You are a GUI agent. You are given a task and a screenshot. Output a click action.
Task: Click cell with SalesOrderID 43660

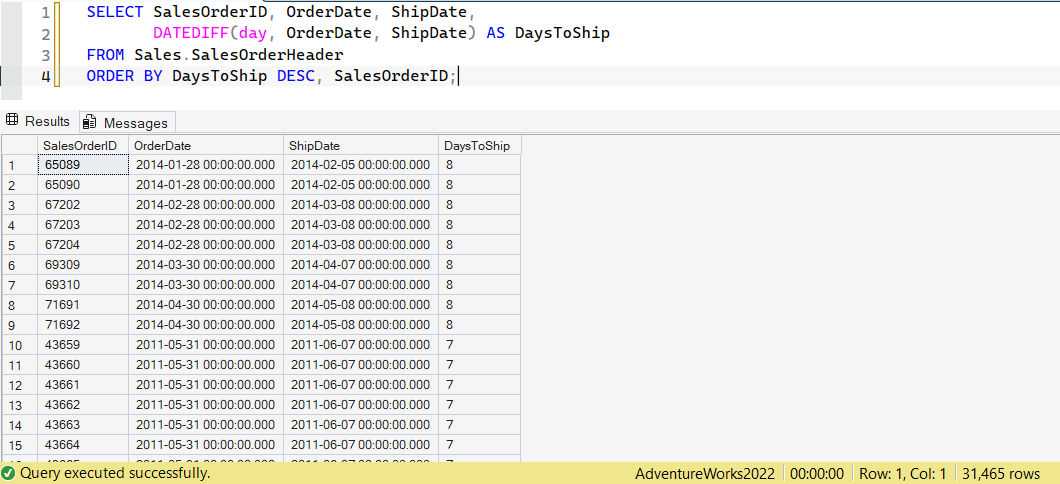pos(82,364)
